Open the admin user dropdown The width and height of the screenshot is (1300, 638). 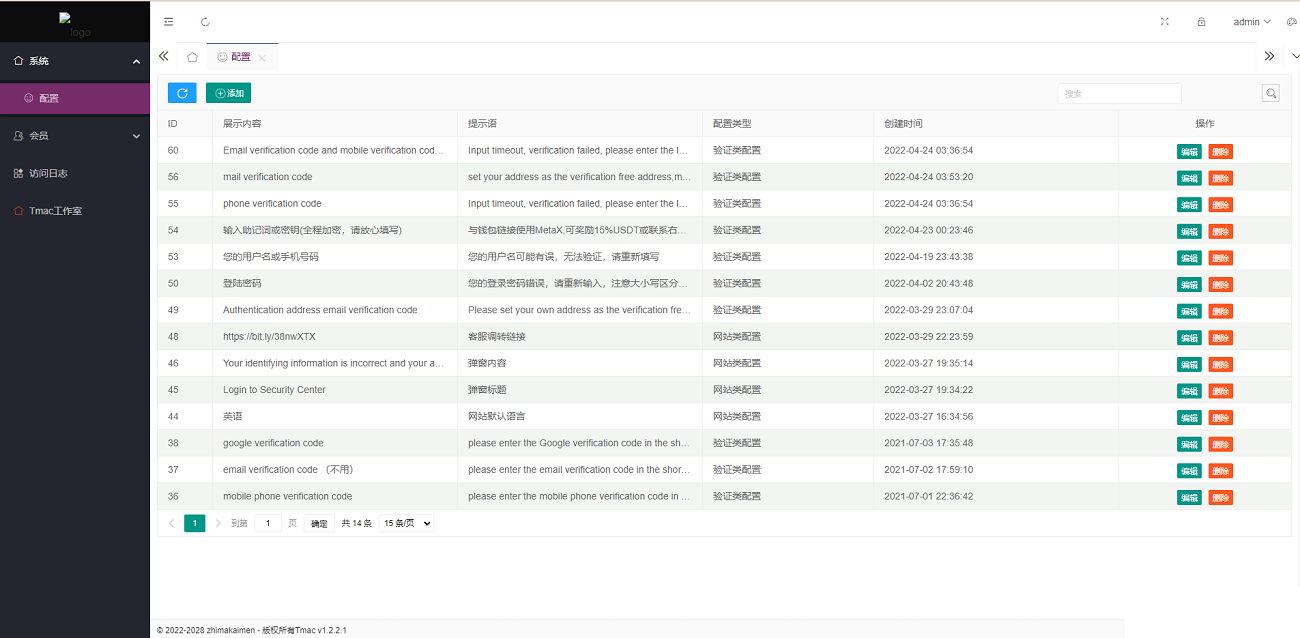click(1251, 21)
